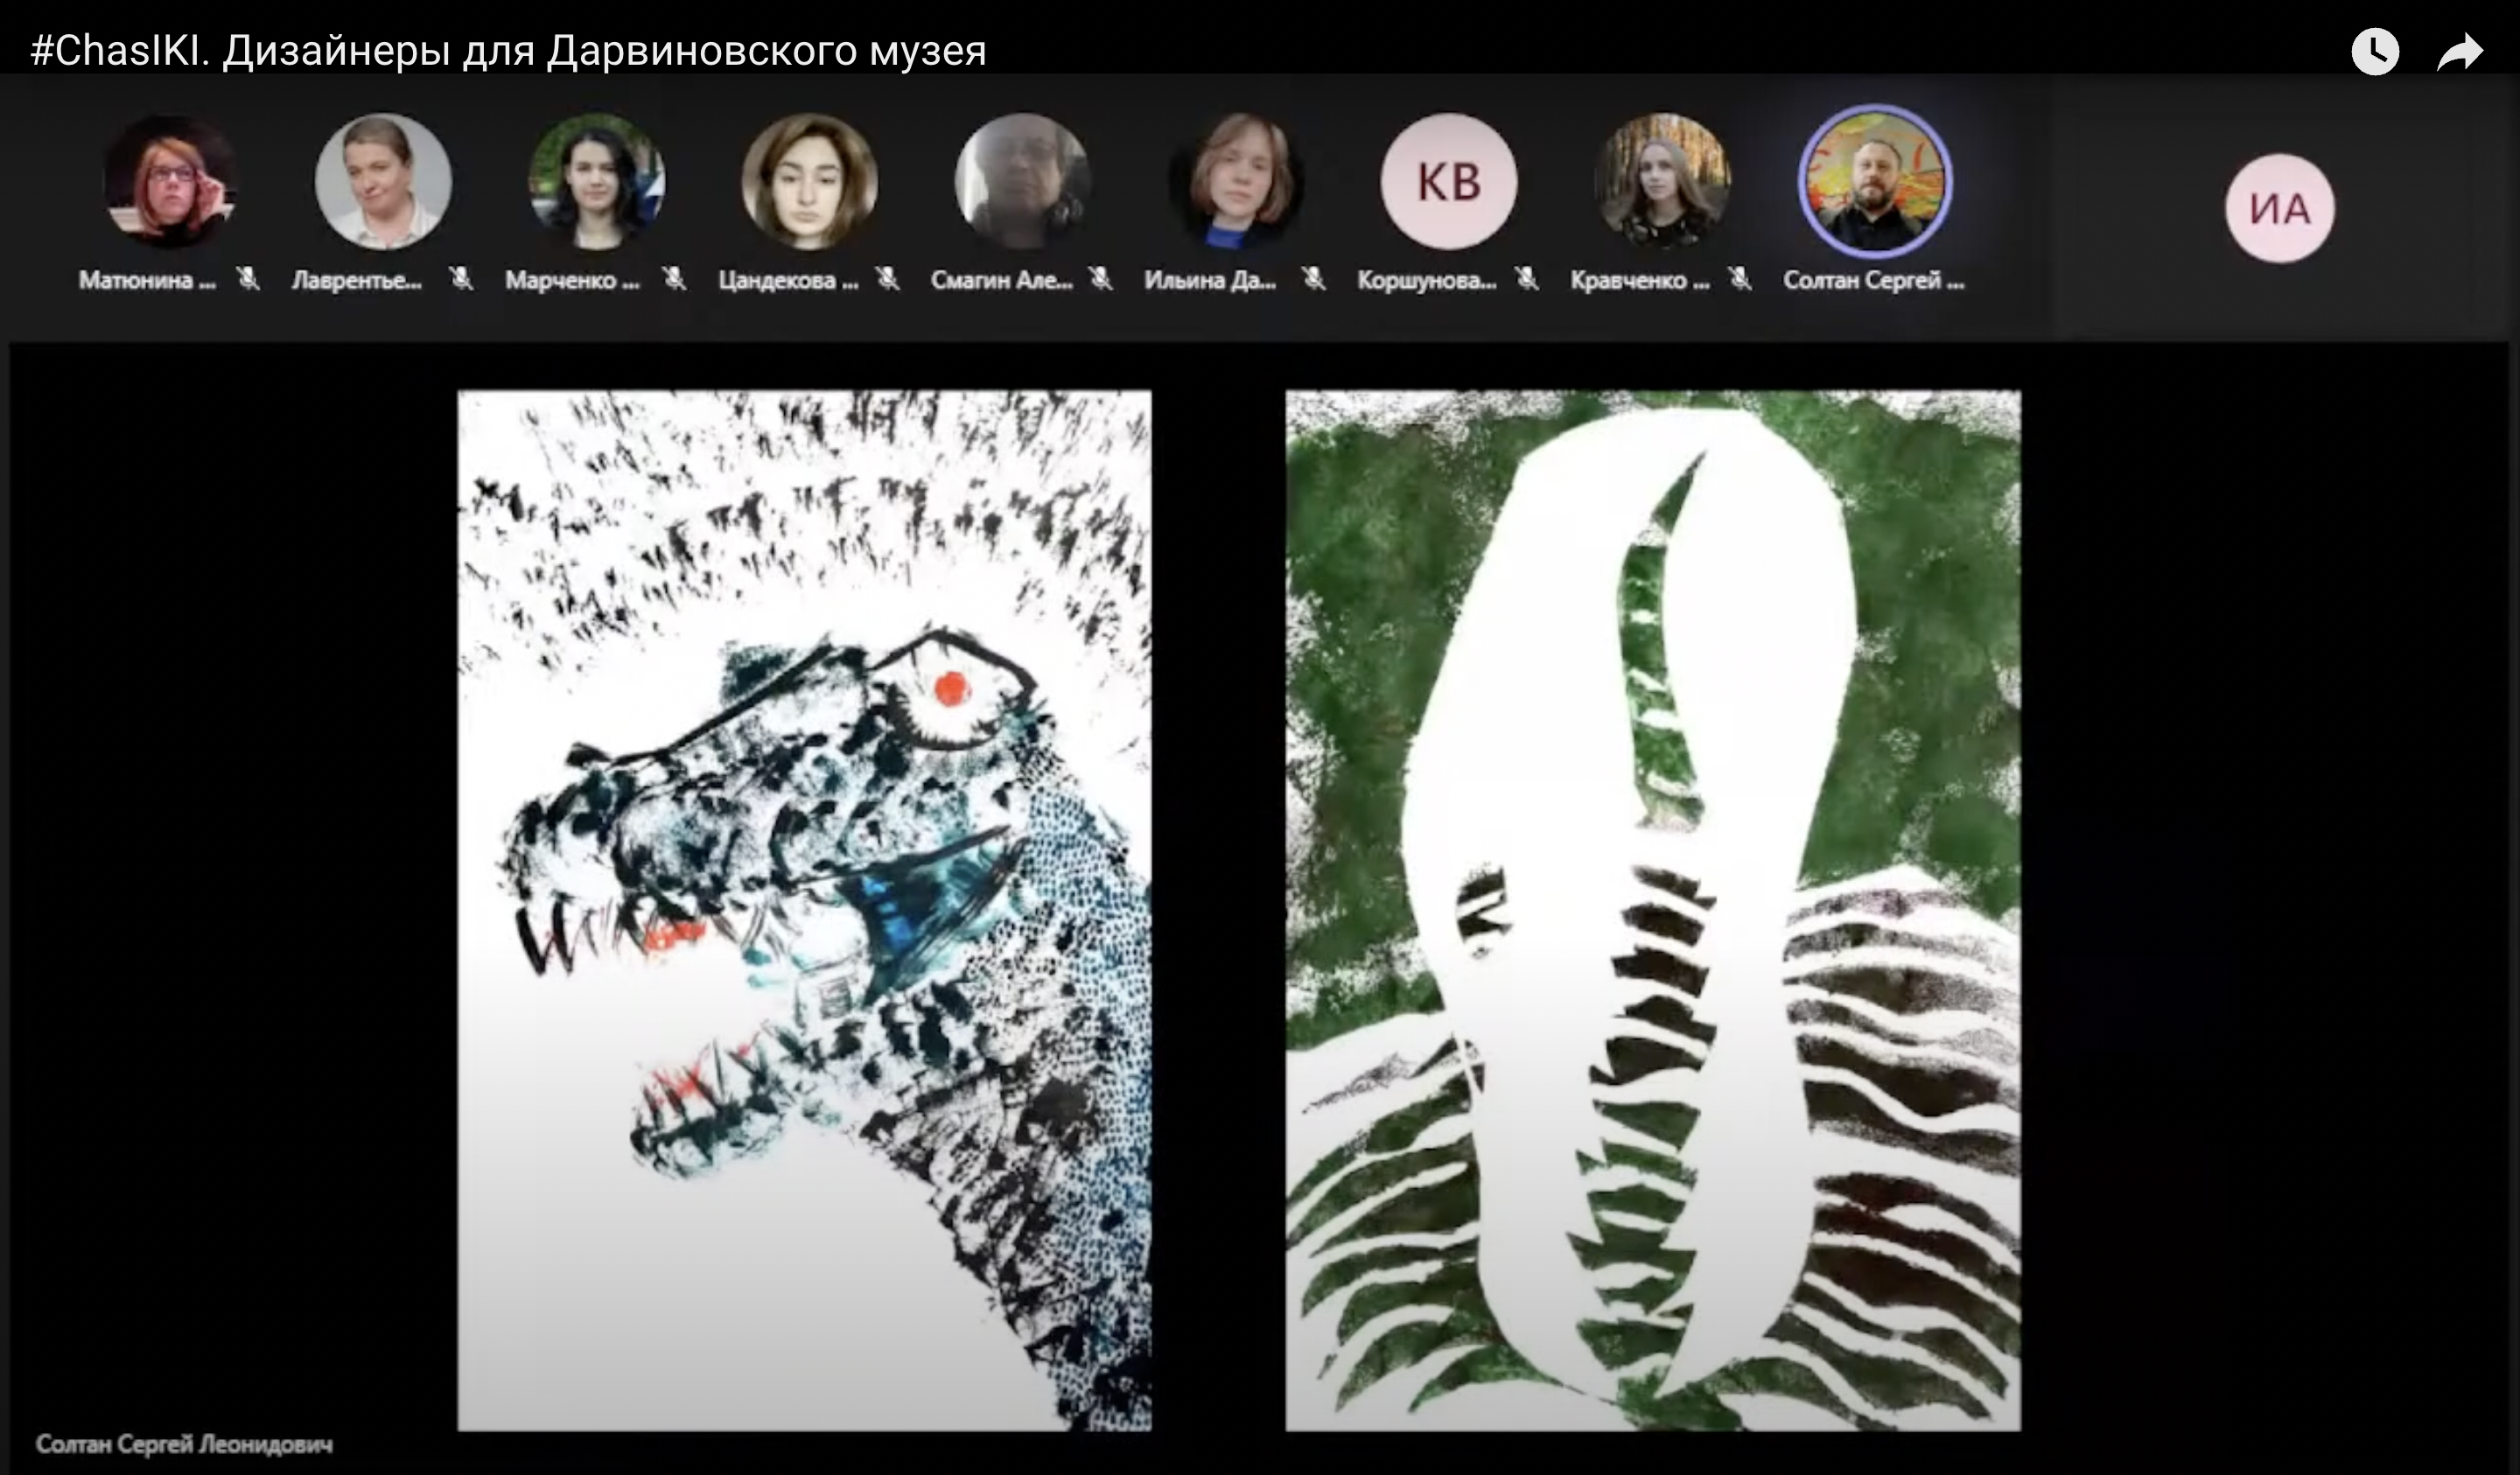2520x1475 pixels.
Task: Click muted mic icon next to Матюнина
Action: tap(248, 279)
